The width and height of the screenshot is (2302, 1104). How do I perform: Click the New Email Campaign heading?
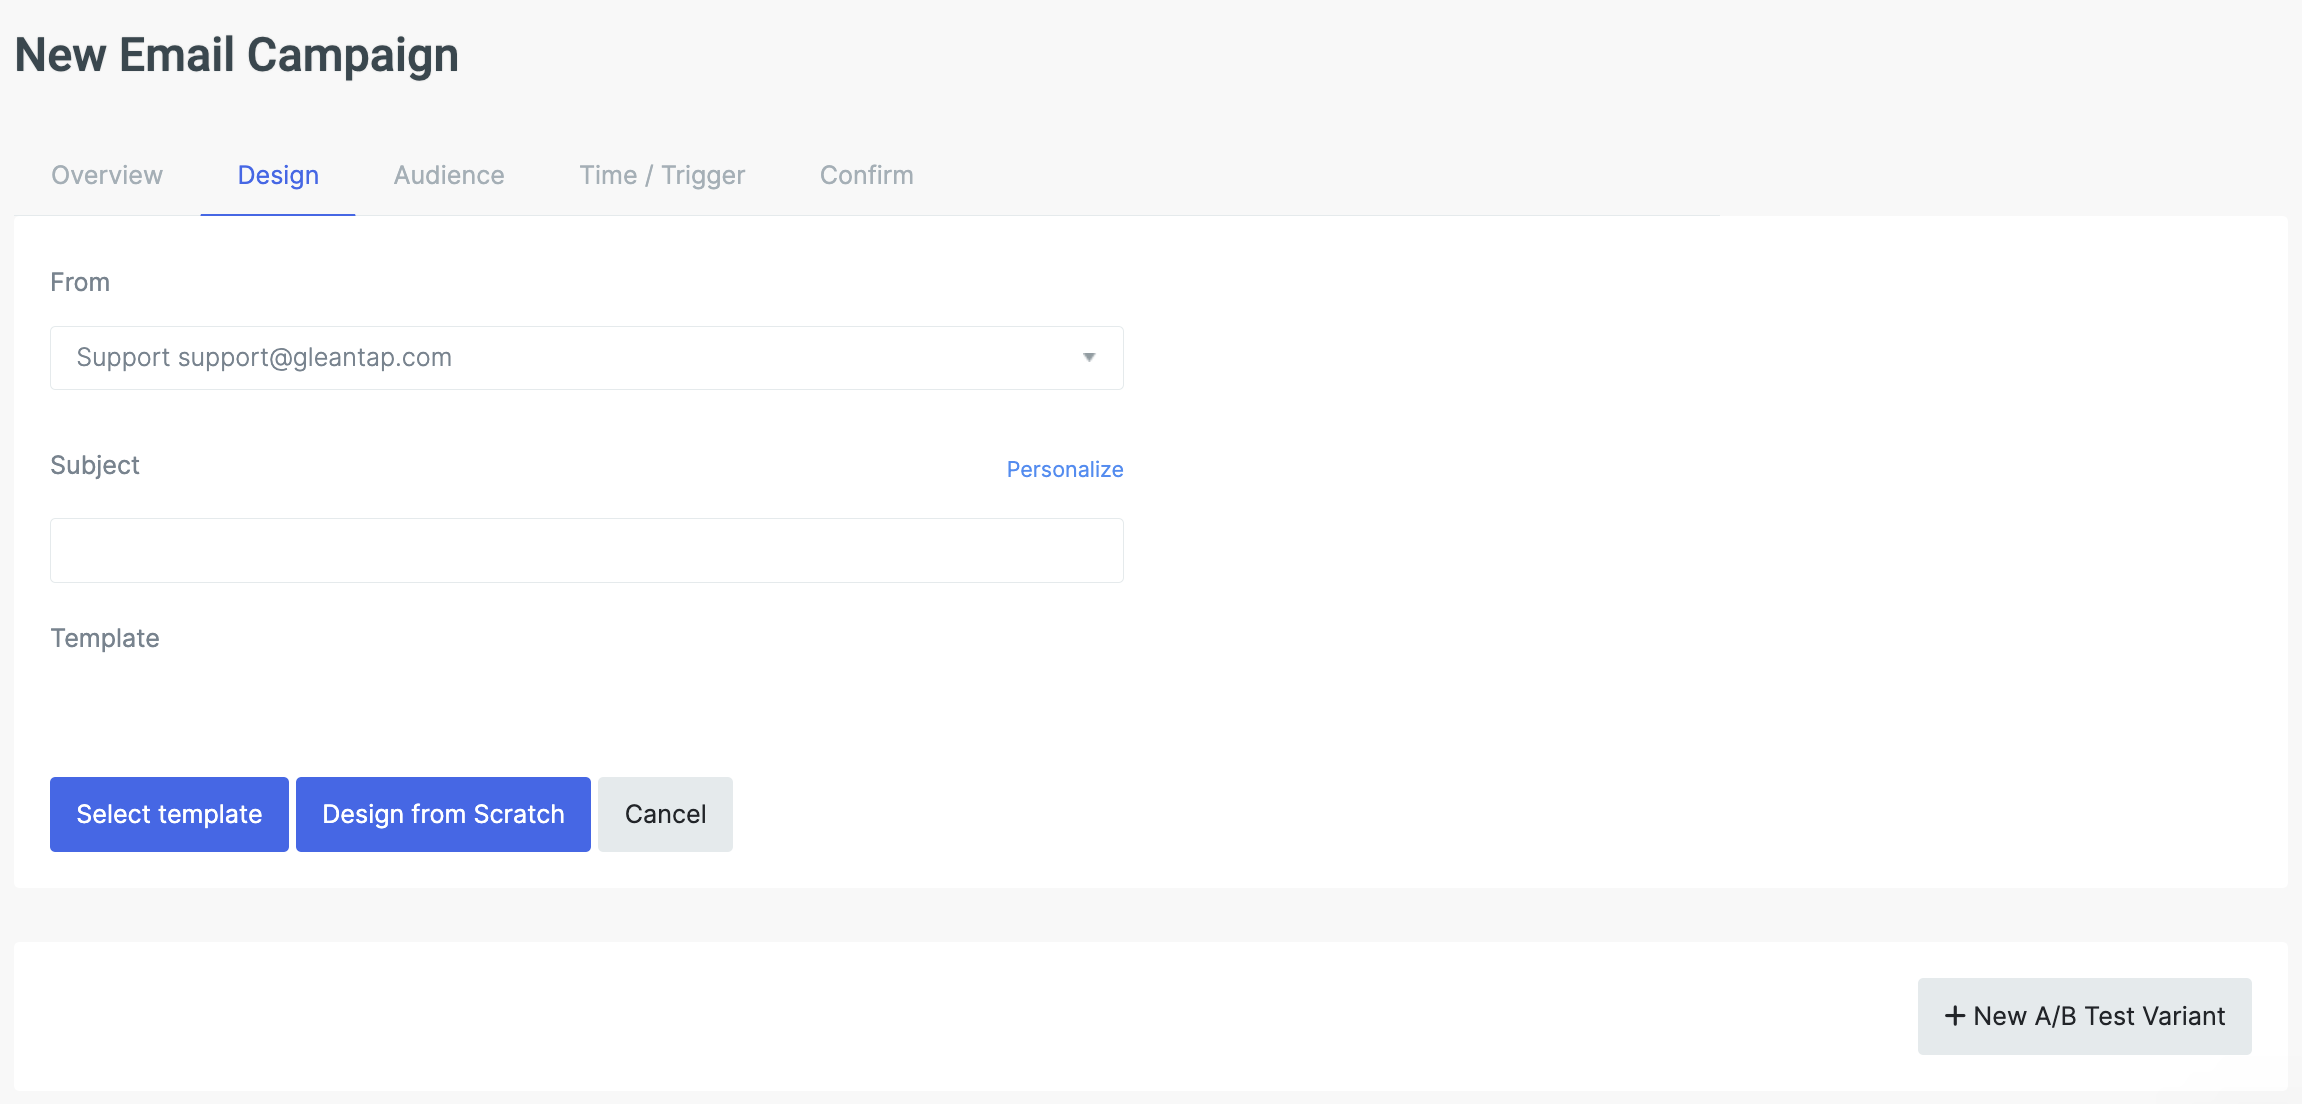[237, 55]
